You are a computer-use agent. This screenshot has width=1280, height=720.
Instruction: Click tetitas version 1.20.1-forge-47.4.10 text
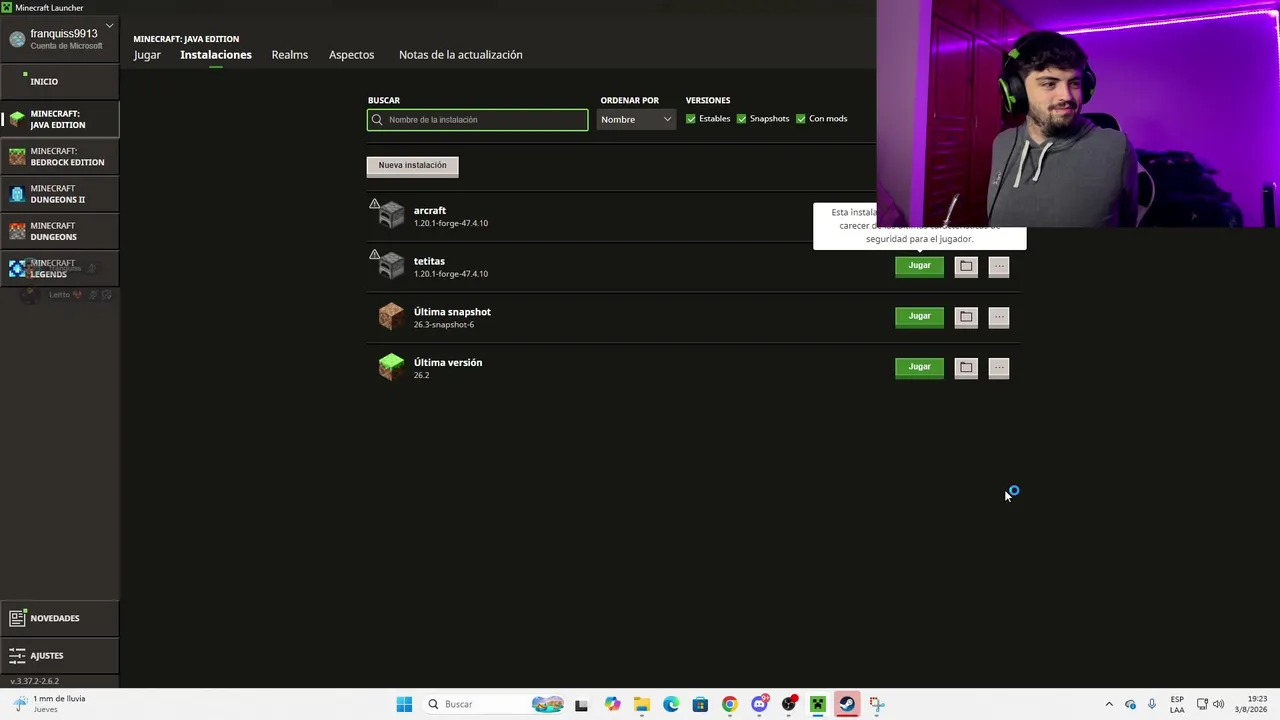[x=451, y=274]
